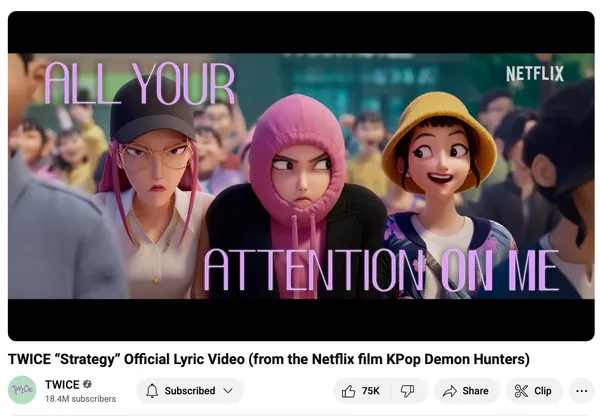The height and width of the screenshot is (416, 600).
Task: Toggle the Subscribed button label
Action: click(x=190, y=391)
